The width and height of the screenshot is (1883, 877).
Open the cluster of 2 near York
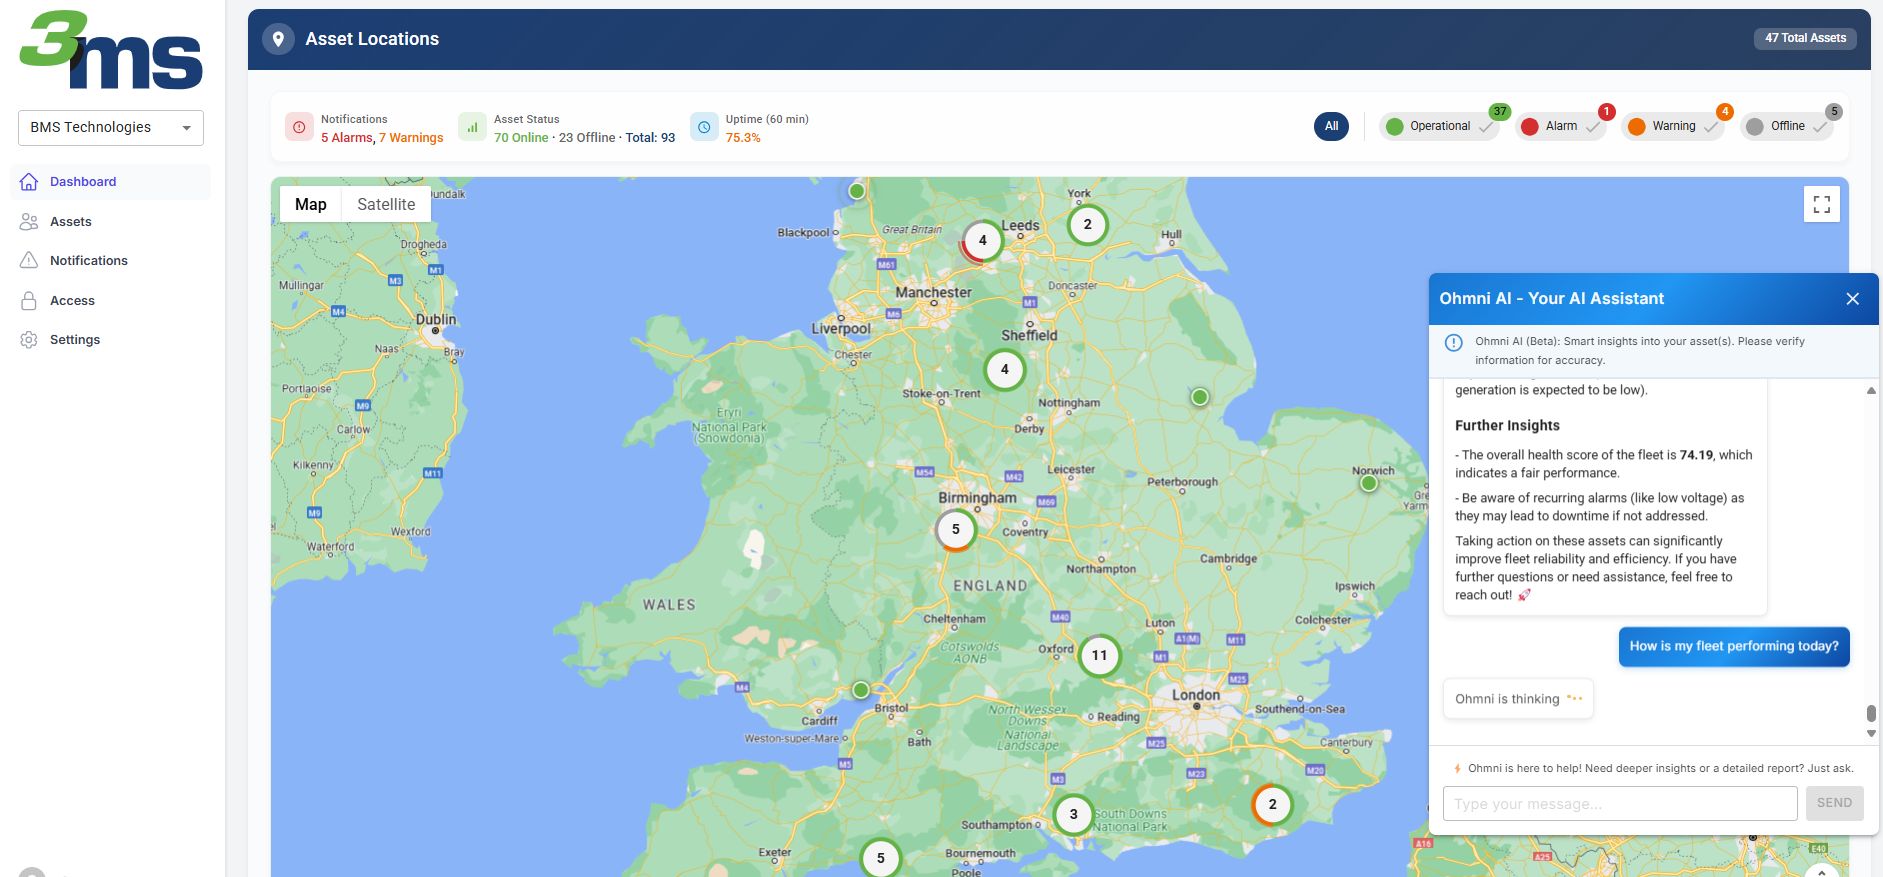(x=1088, y=225)
